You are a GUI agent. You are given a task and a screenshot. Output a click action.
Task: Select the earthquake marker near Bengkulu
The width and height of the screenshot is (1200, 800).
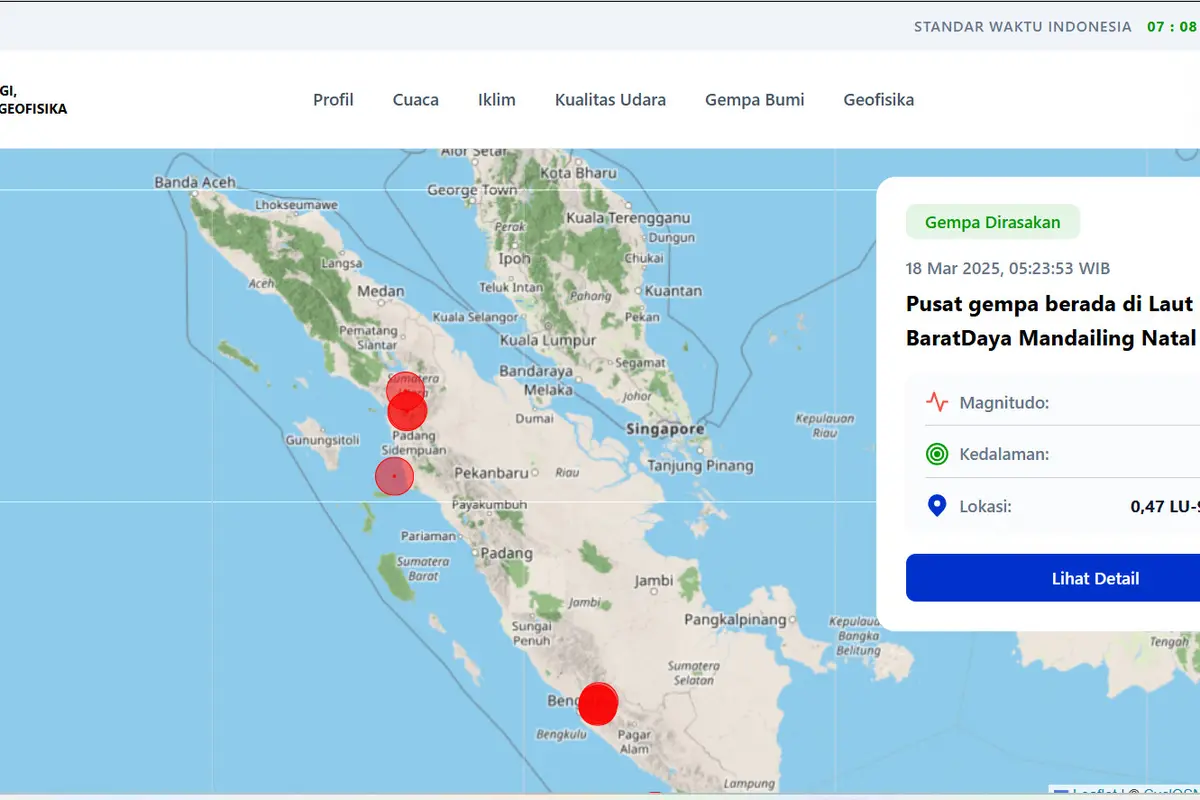point(598,704)
